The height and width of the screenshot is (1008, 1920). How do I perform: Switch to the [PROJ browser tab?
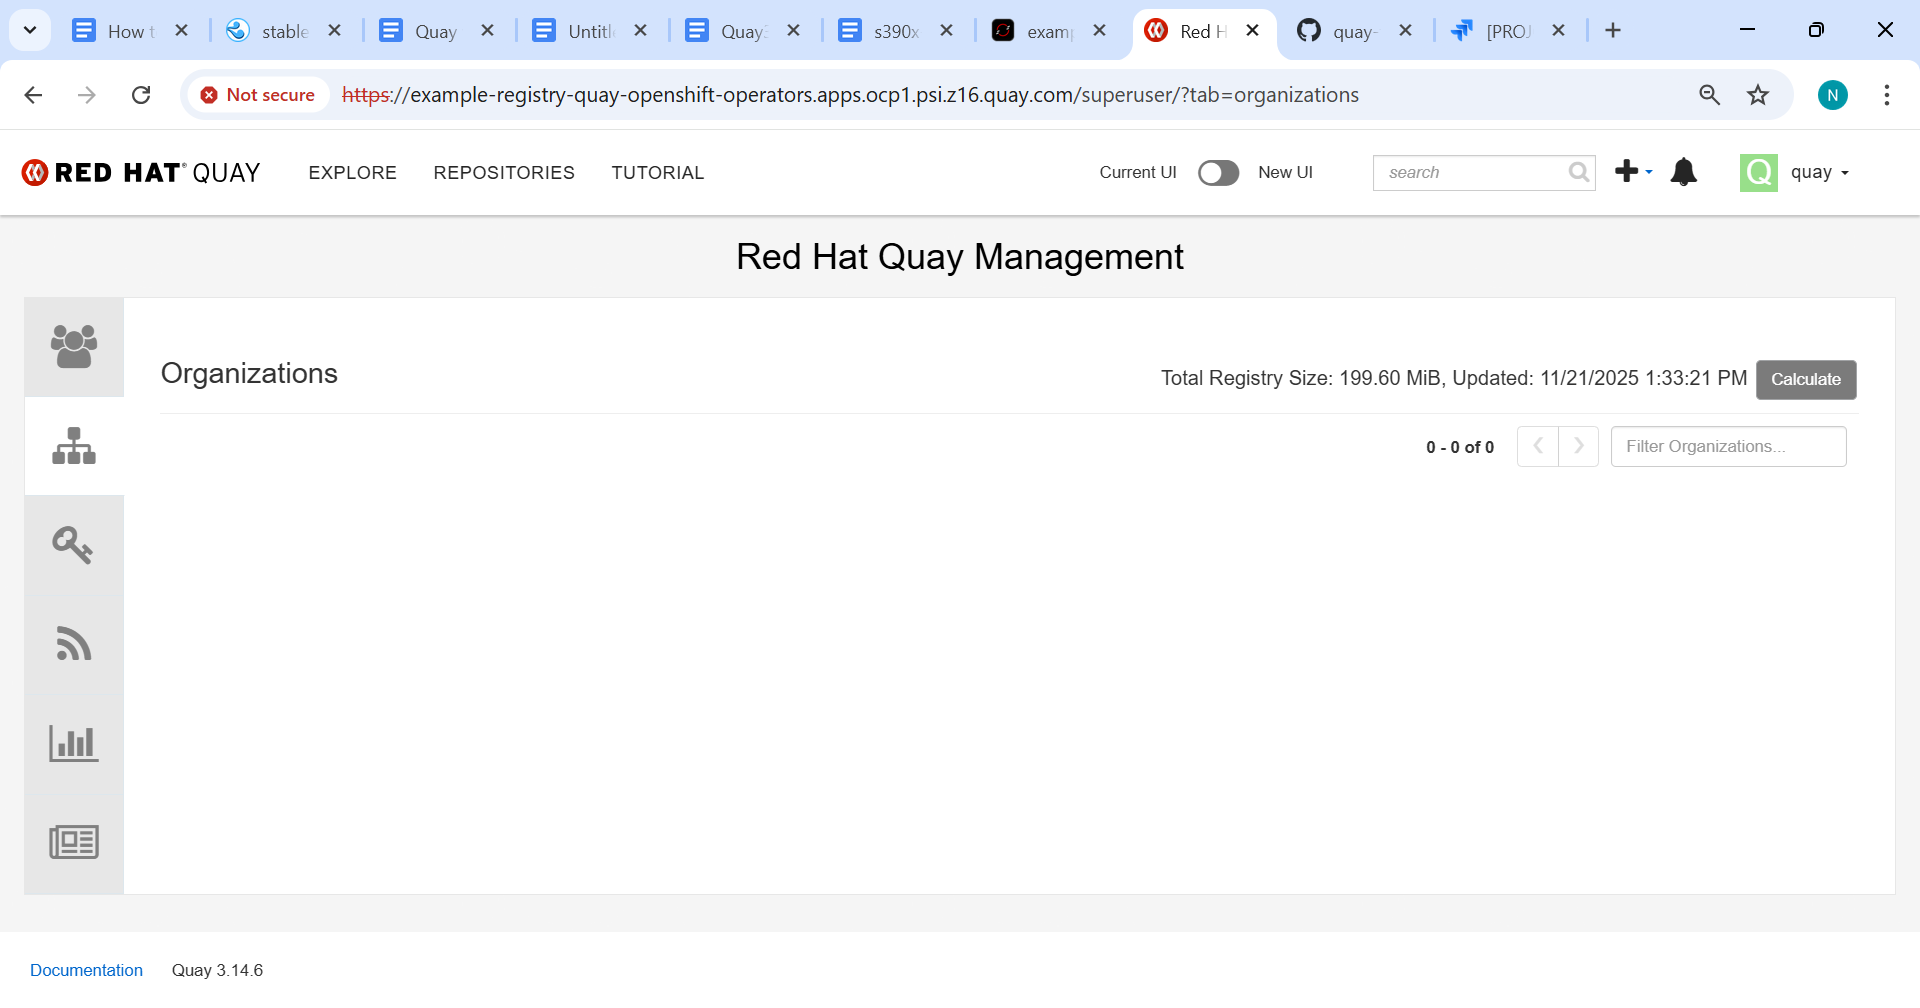(x=1508, y=31)
